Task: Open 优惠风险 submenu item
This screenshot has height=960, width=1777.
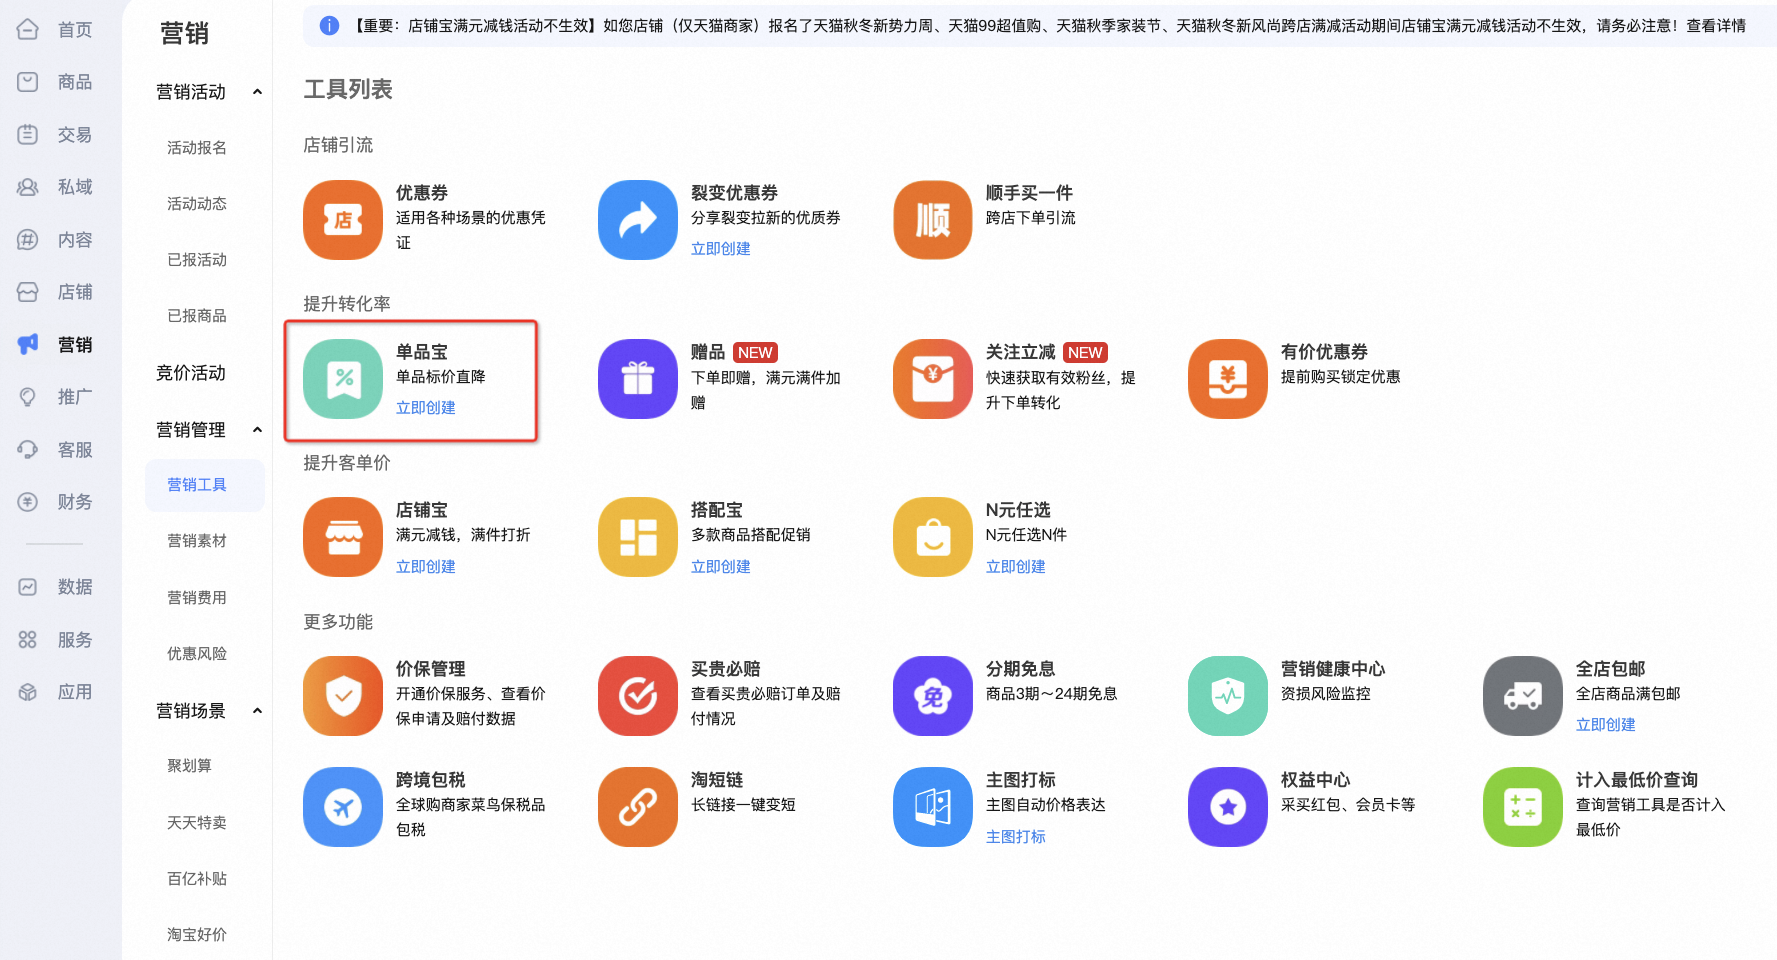Action: (x=197, y=654)
